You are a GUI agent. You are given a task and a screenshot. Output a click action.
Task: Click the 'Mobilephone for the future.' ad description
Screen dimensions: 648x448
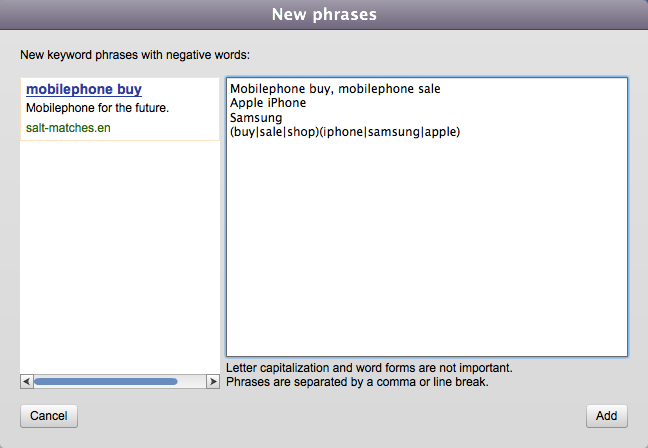[x=98, y=108]
